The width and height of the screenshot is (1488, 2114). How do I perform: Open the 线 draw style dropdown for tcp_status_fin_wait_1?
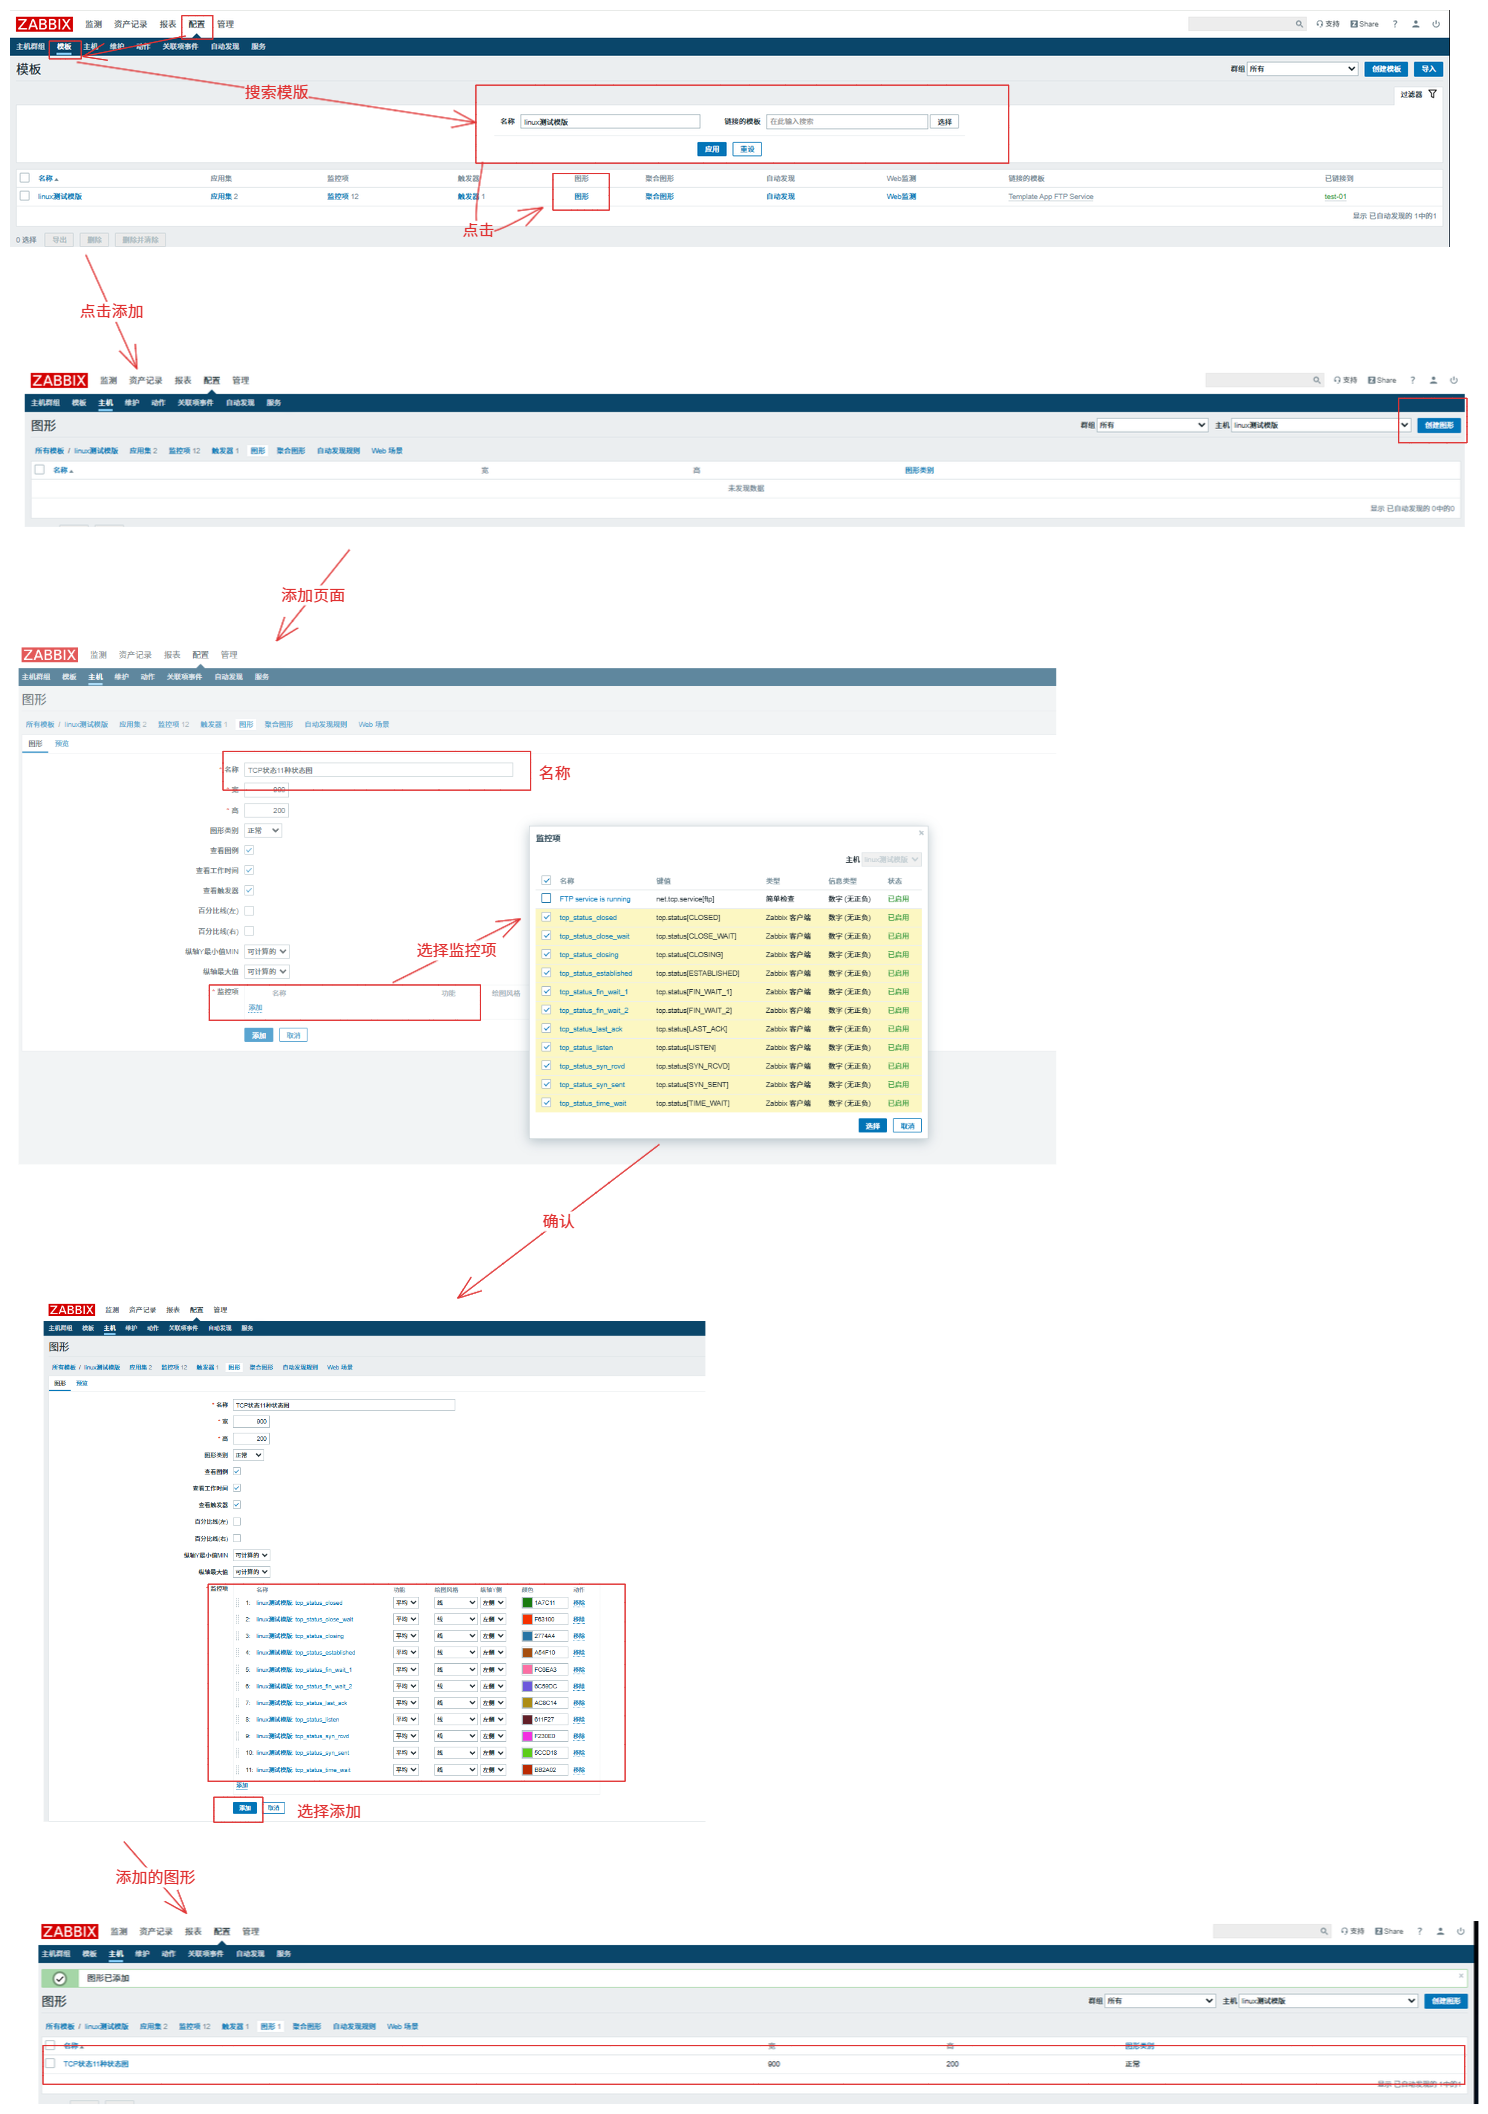tap(456, 1670)
